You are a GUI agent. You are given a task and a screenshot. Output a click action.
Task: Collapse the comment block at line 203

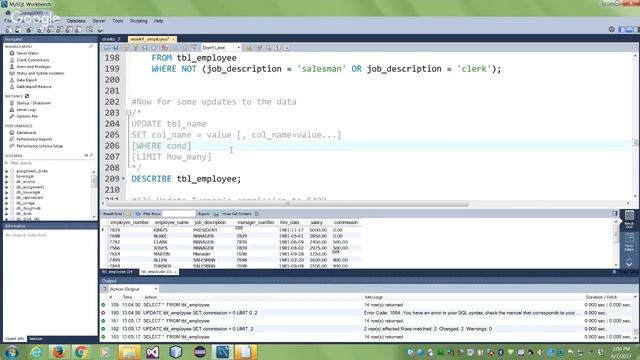[x=129, y=113]
